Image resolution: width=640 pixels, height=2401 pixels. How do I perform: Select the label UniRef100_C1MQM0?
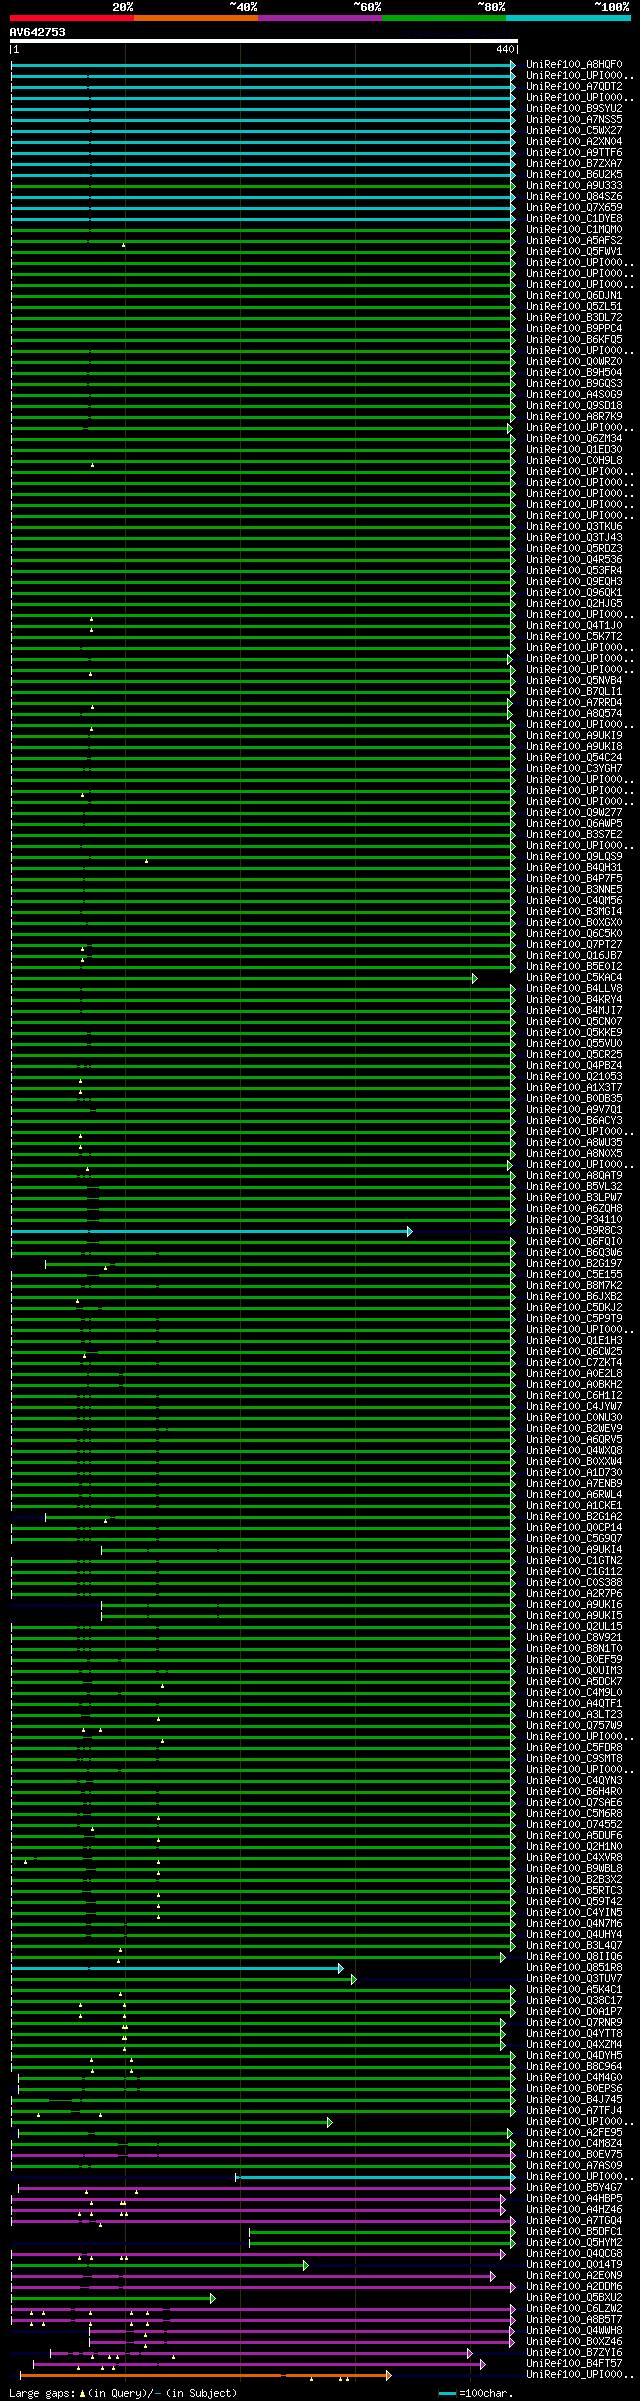574,229
